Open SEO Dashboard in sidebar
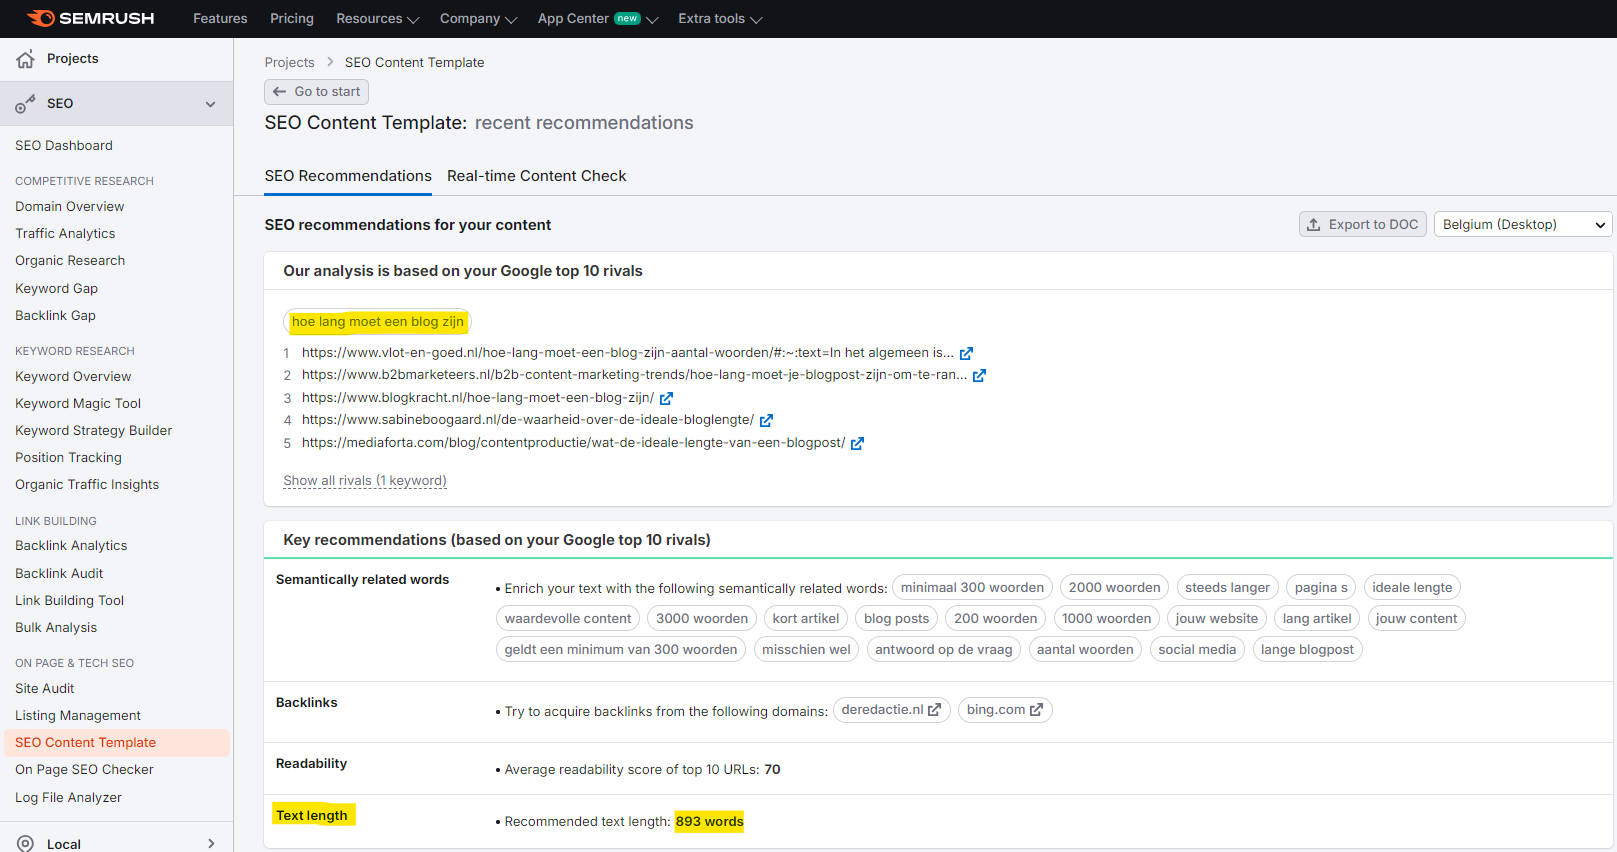The width and height of the screenshot is (1617, 852). click(64, 146)
